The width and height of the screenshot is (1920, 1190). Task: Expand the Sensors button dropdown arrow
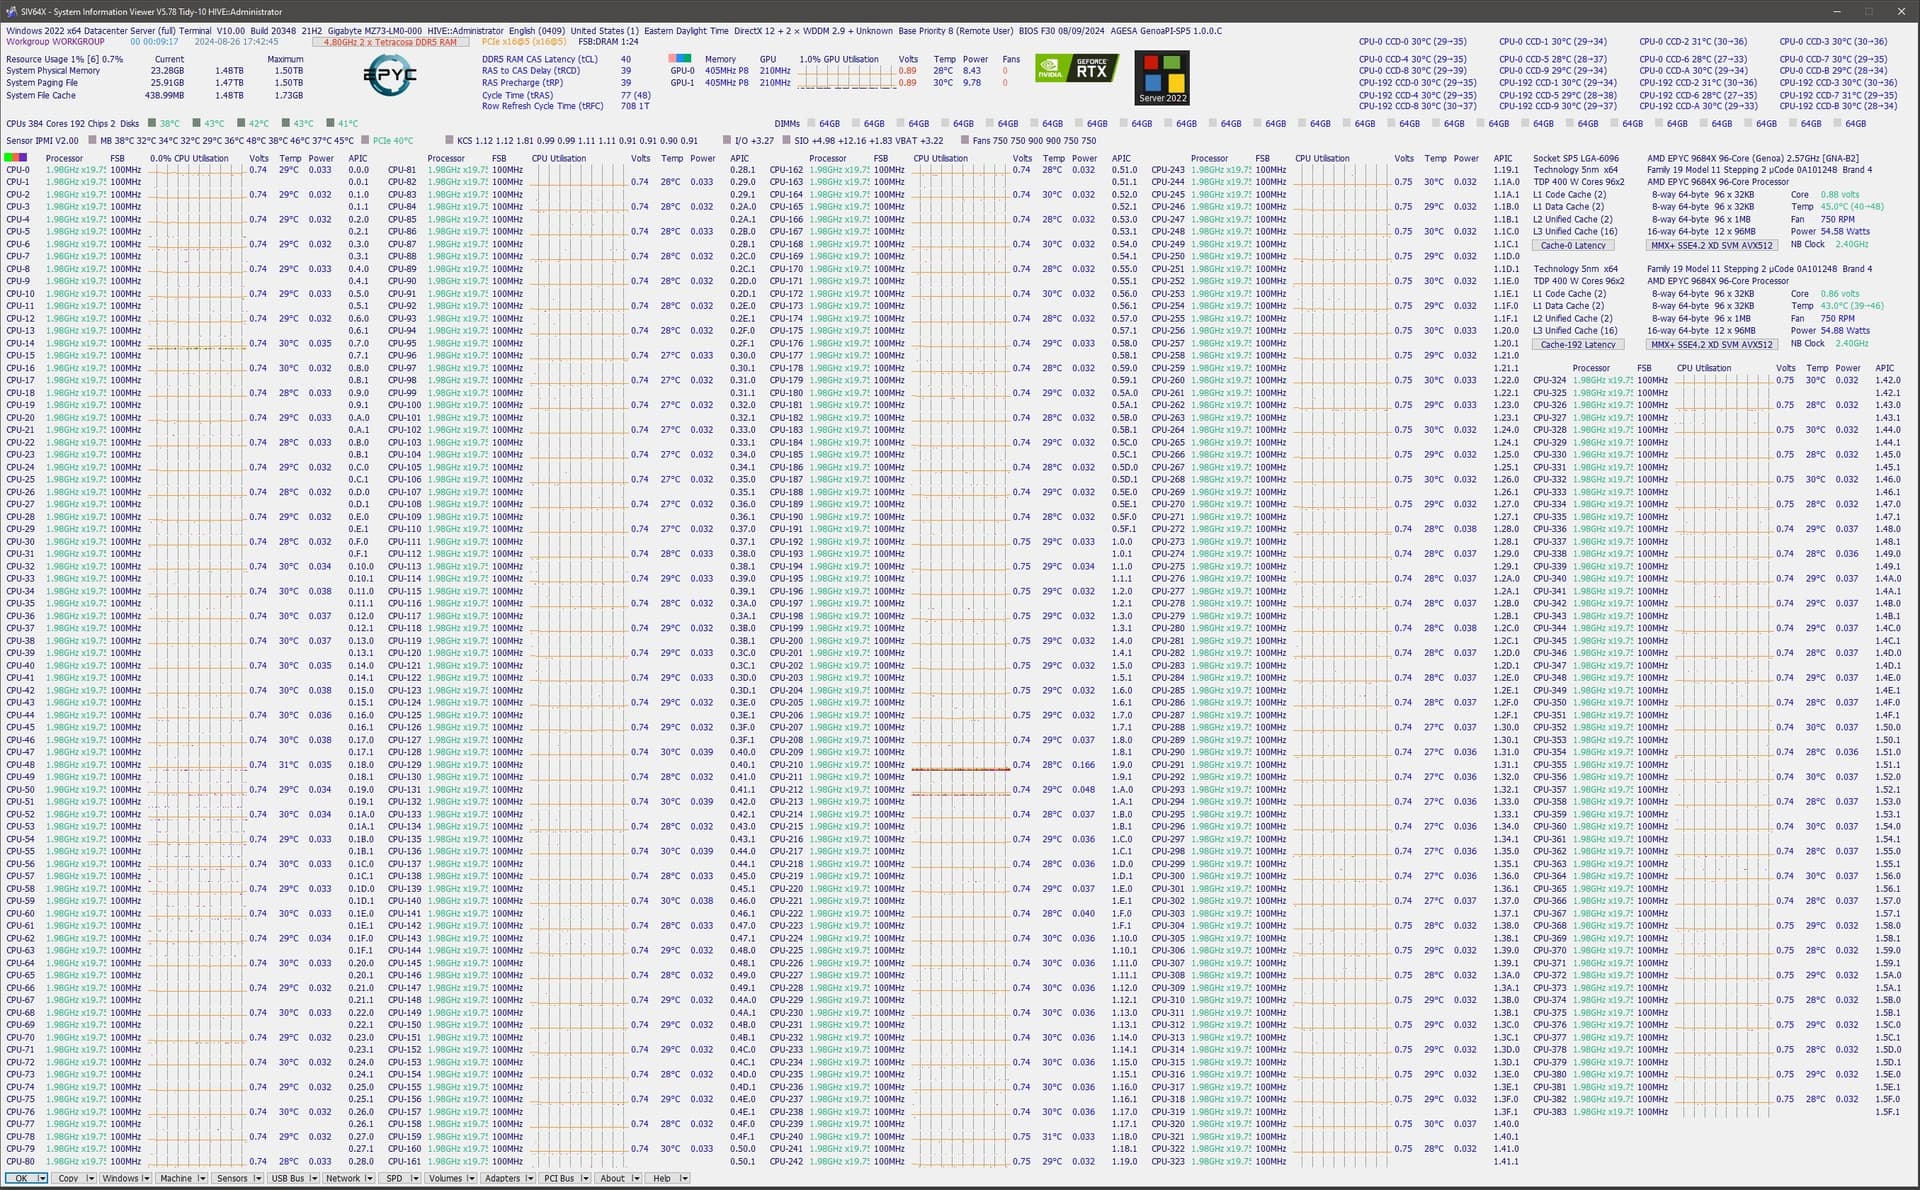pyautogui.click(x=258, y=1178)
